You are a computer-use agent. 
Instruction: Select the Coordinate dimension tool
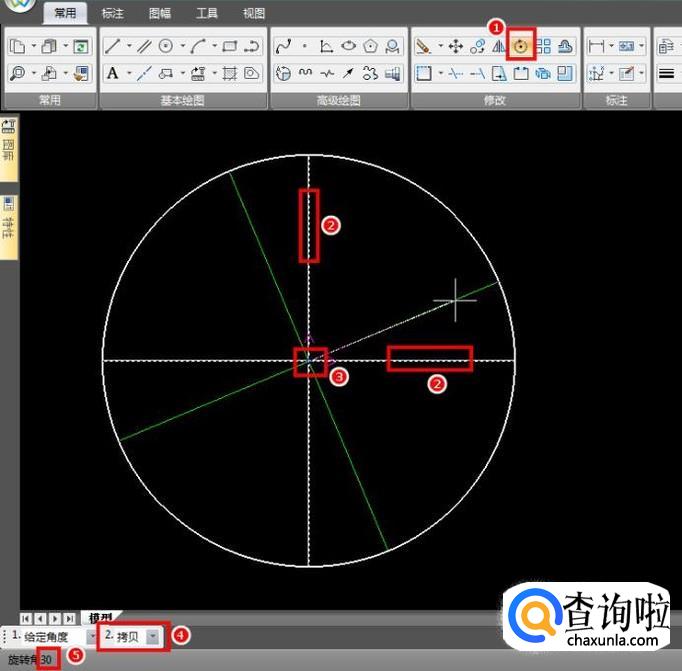(596, 73)
